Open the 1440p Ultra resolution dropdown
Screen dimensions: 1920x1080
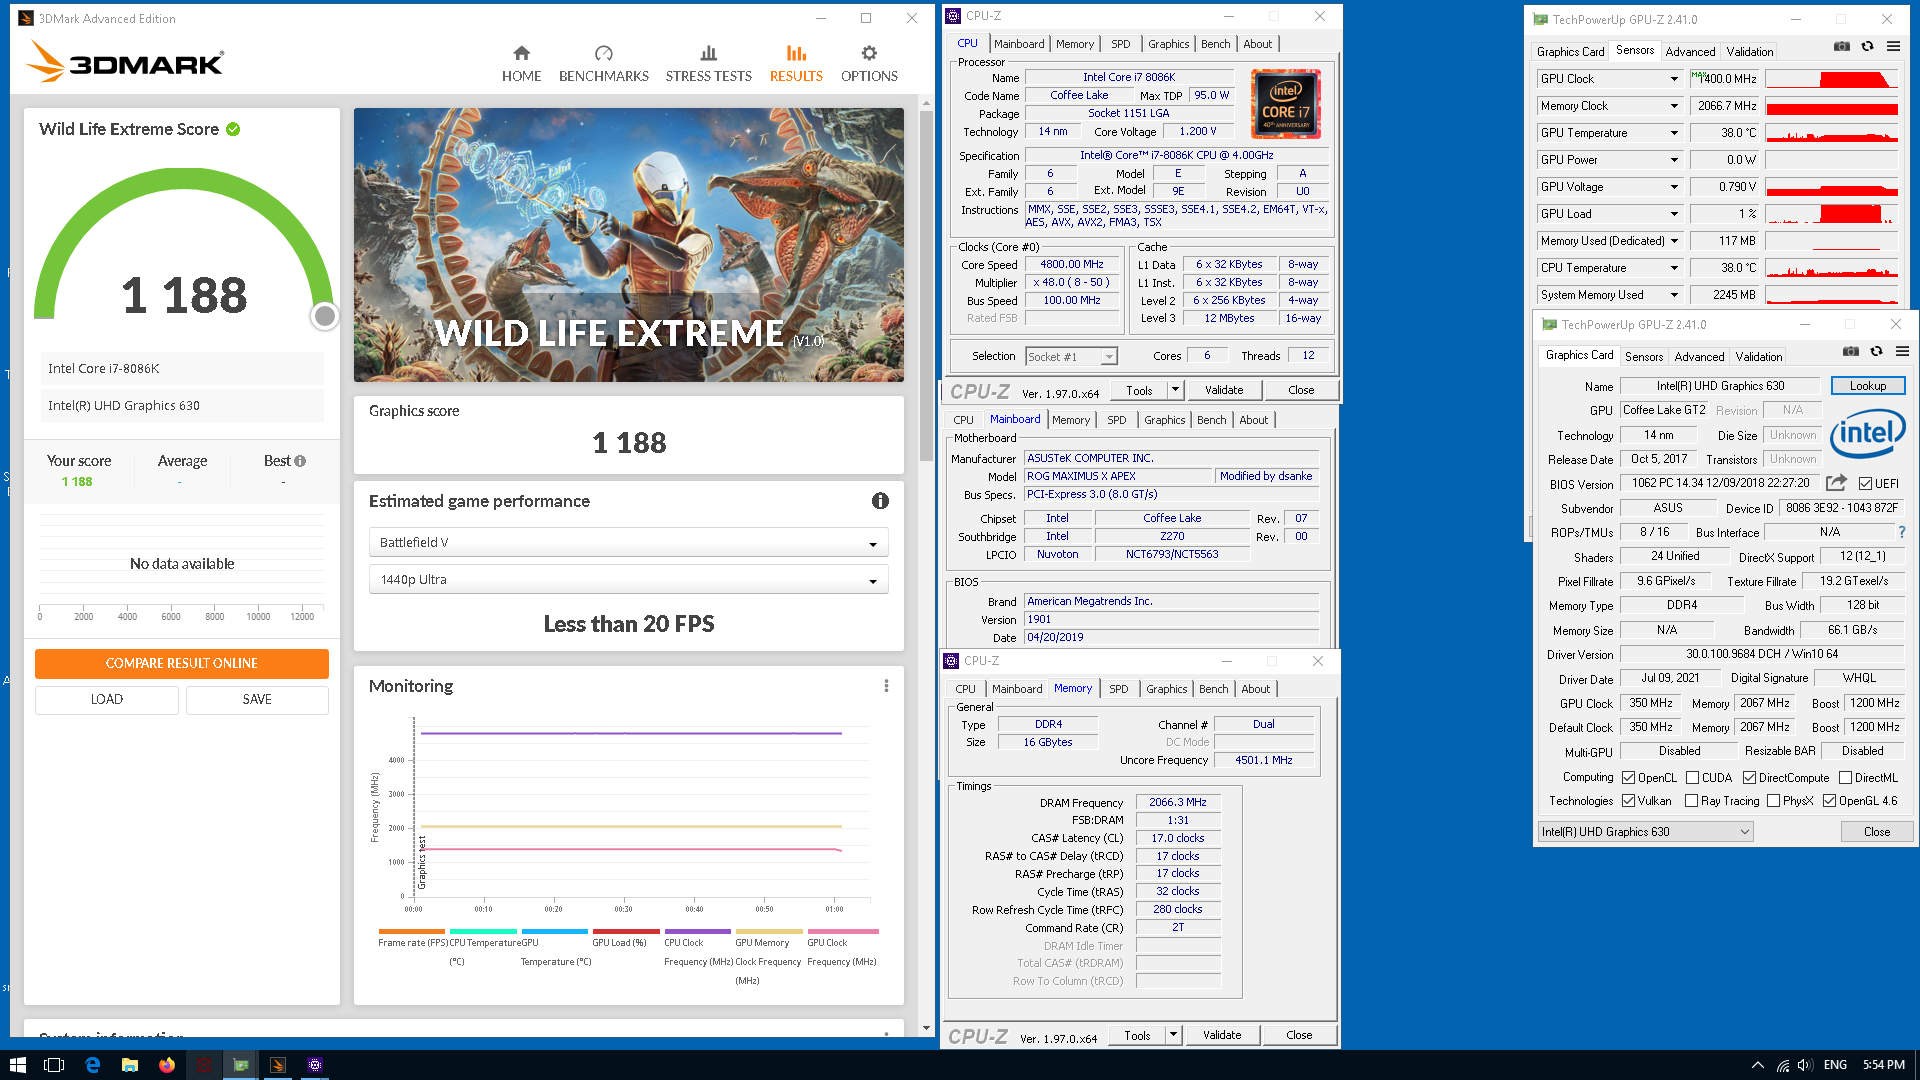(x=628, y=580)
